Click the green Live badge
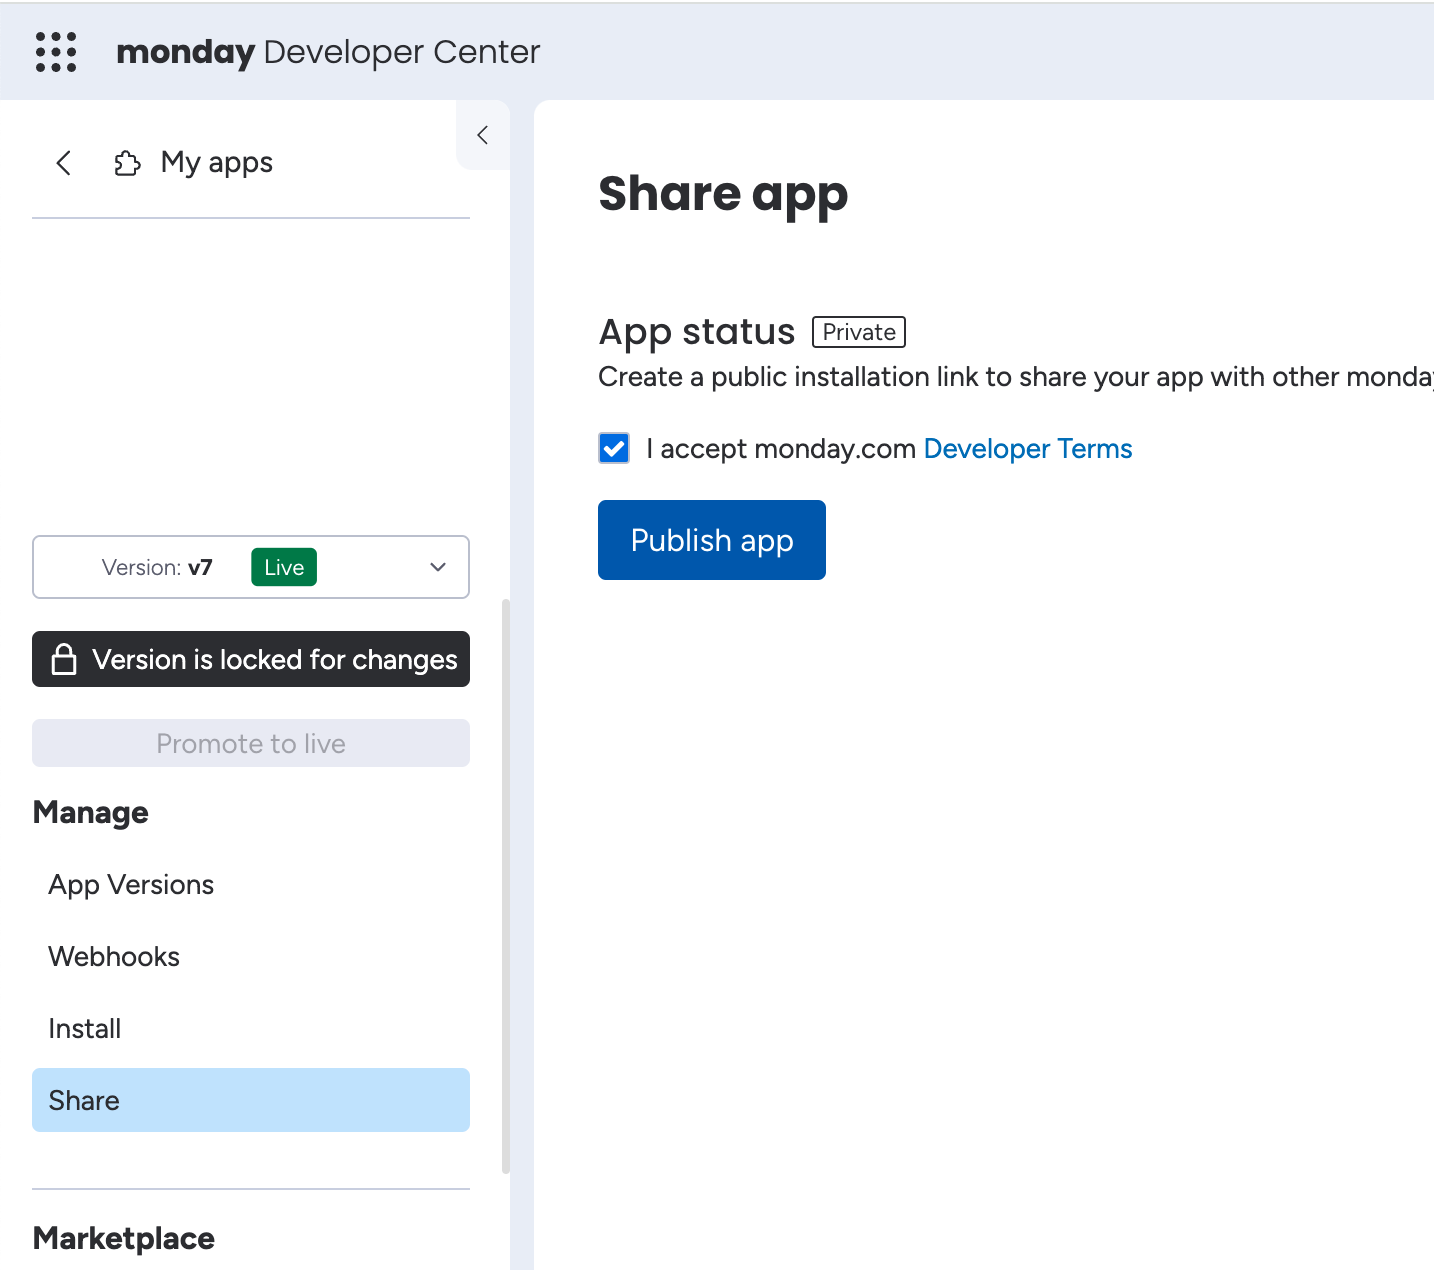The height and width of the screenshot is (1270, 1434). [284, 567]
